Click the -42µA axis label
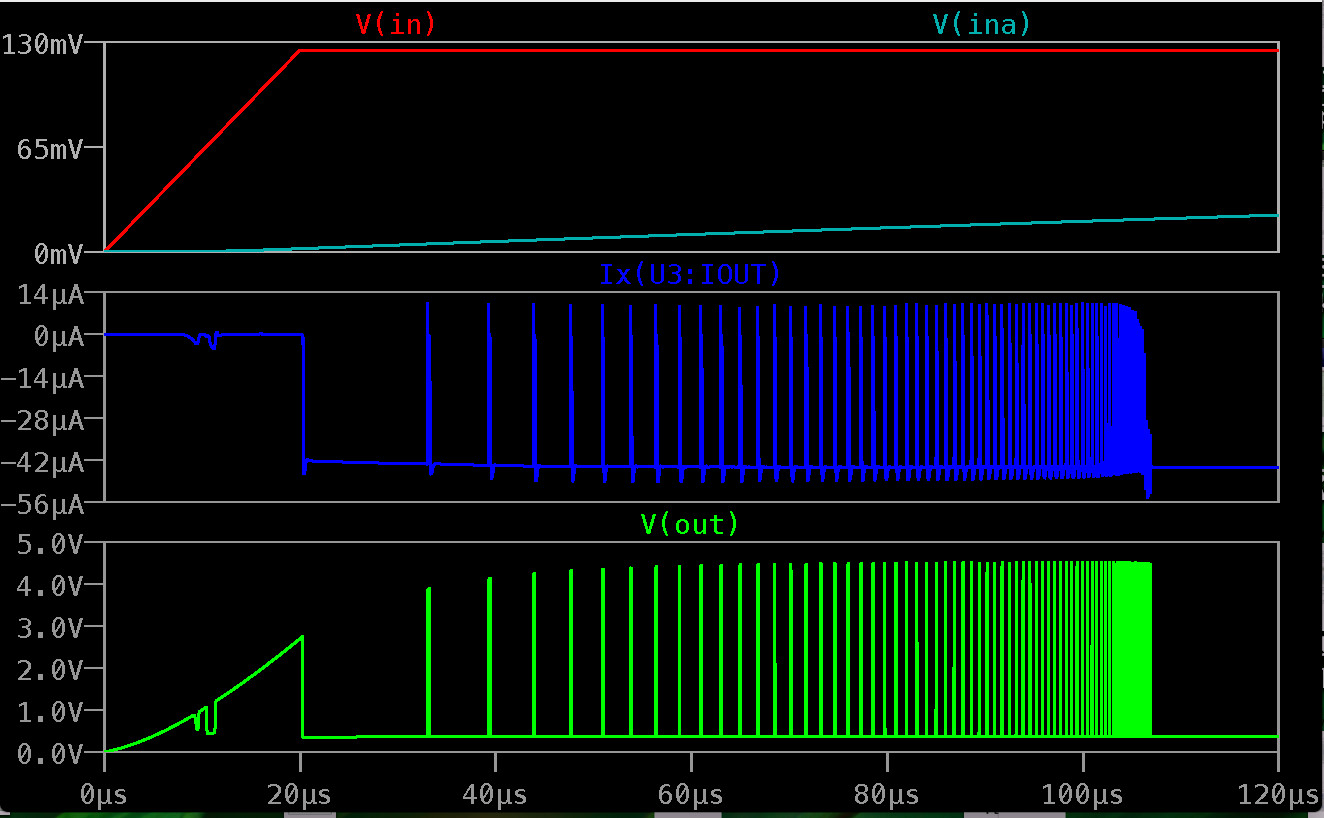 coord(41,464)
